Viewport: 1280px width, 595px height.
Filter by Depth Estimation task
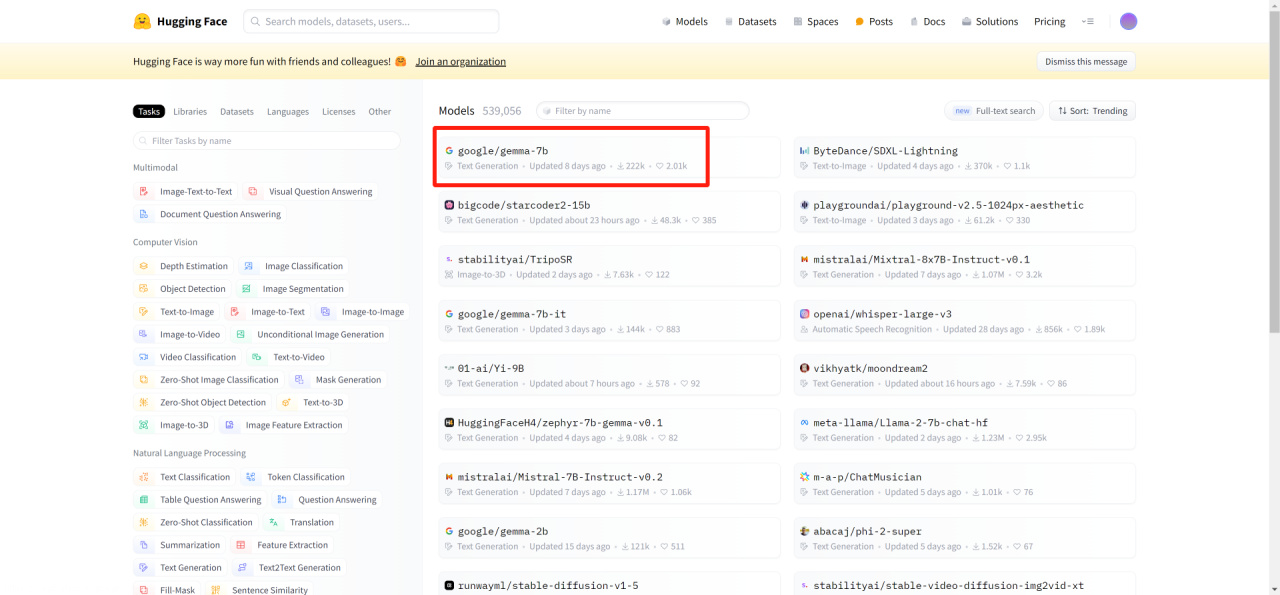(184, 266)
